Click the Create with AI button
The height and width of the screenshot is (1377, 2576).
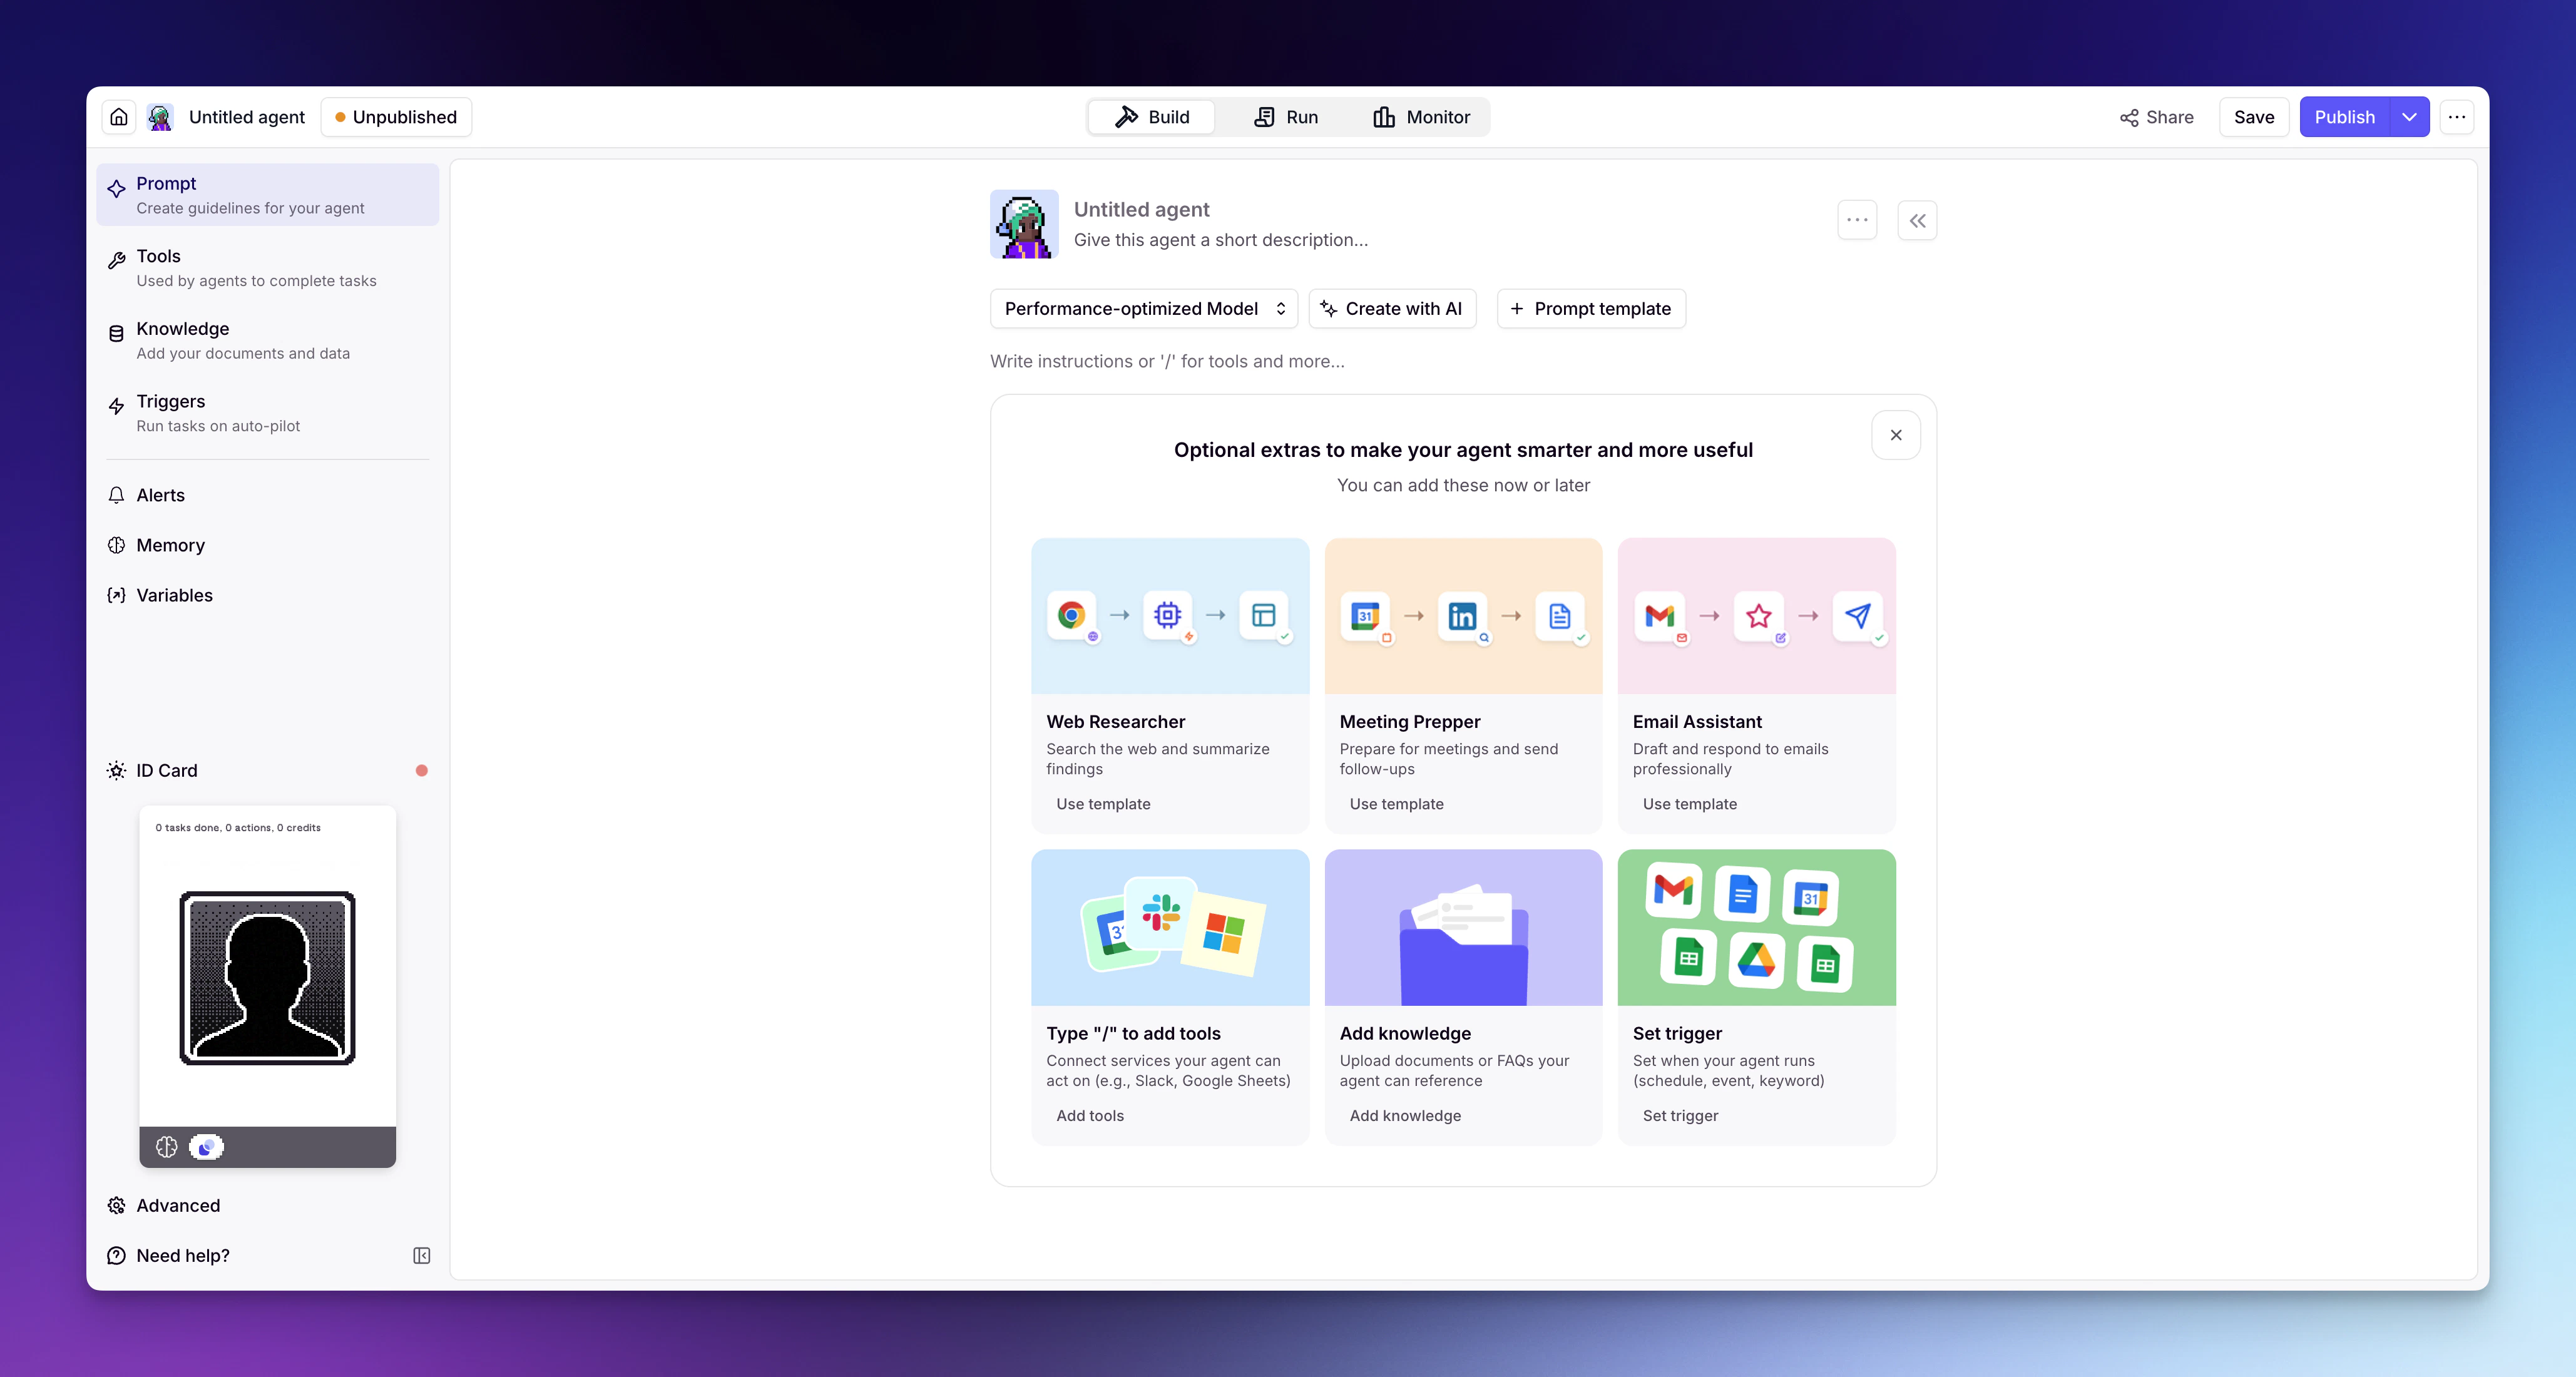tap(1392, 308)
